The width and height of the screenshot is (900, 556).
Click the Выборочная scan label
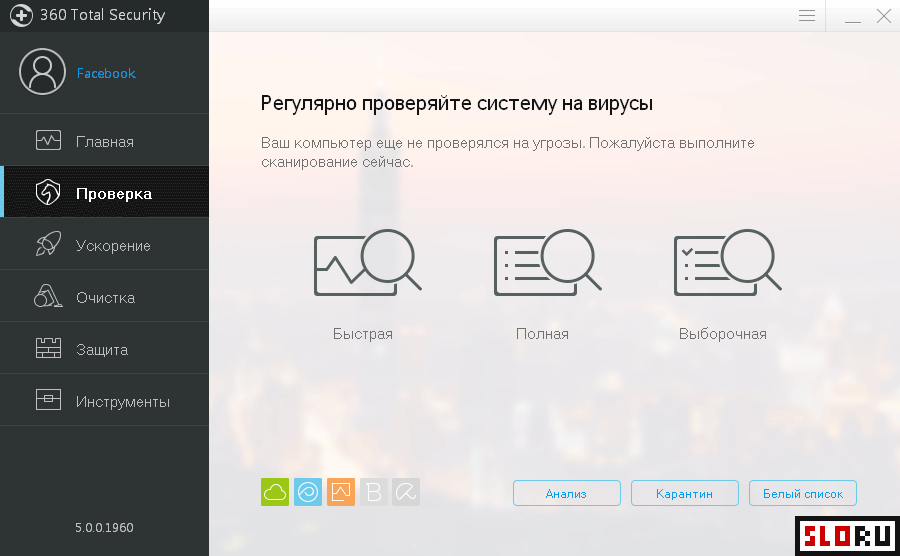[723, 334]
